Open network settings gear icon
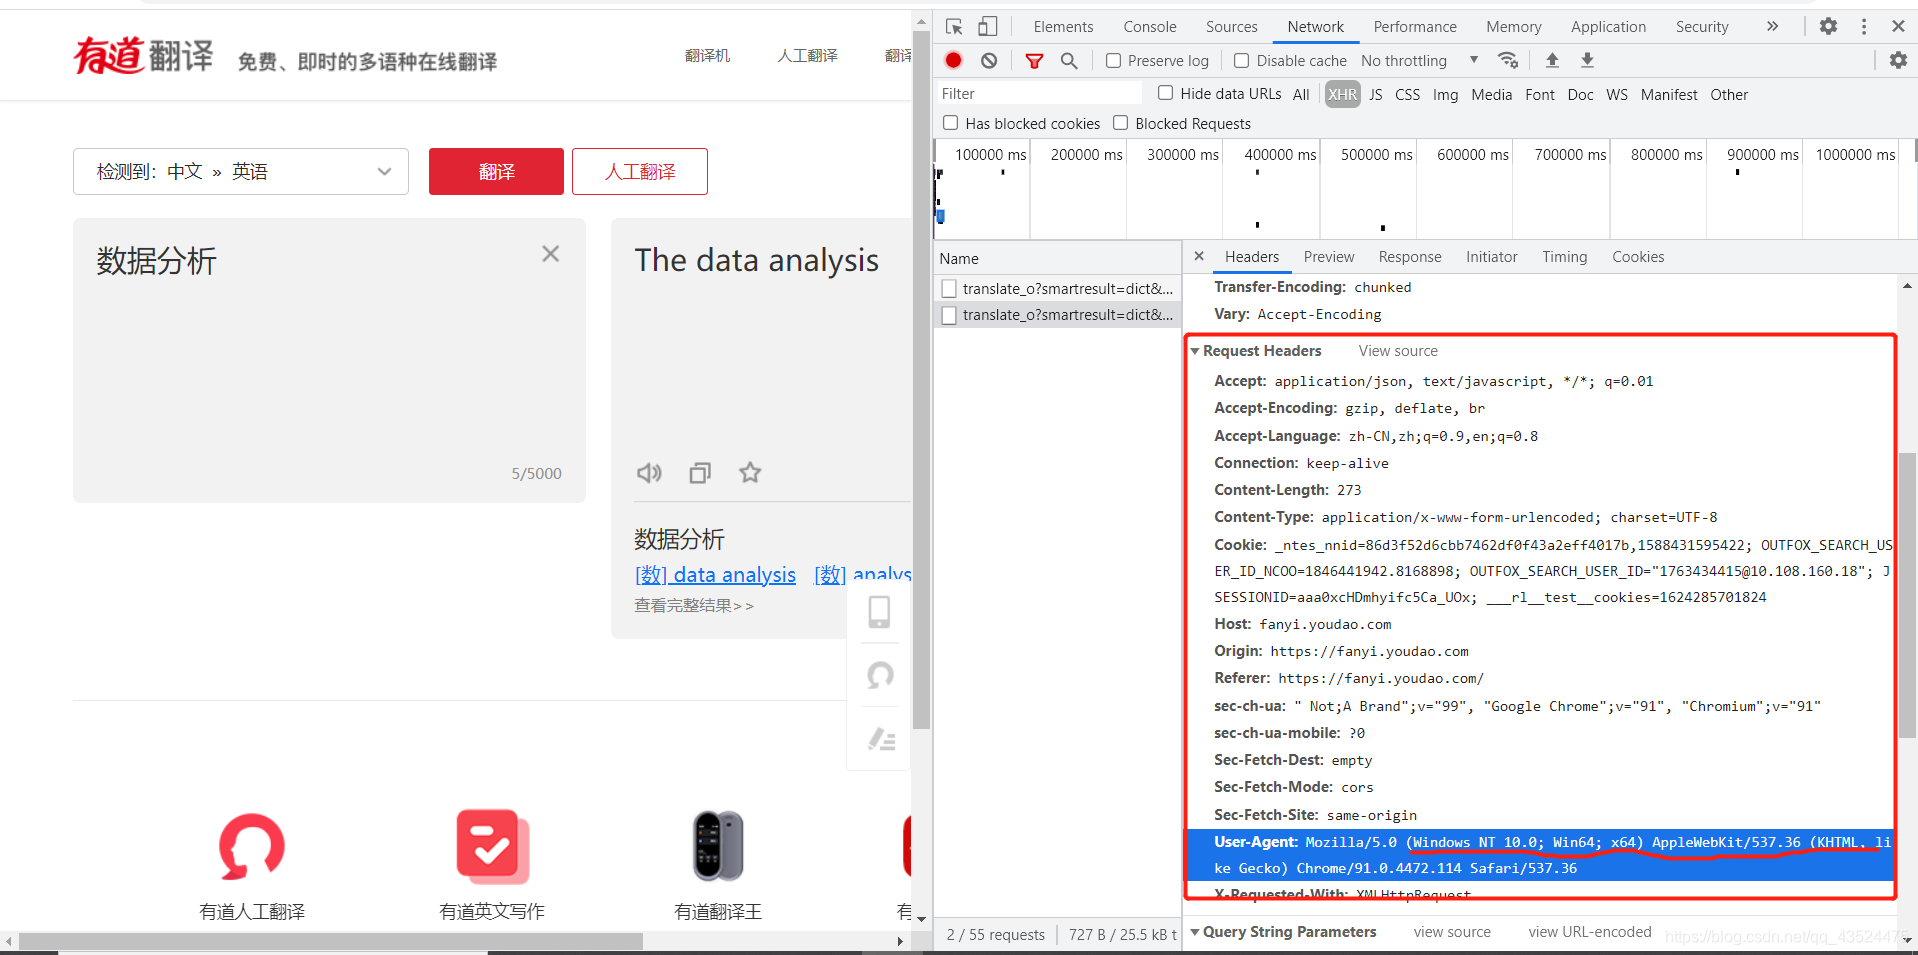The height and width of the screenshot is (955, 1918). point(1898,60)
